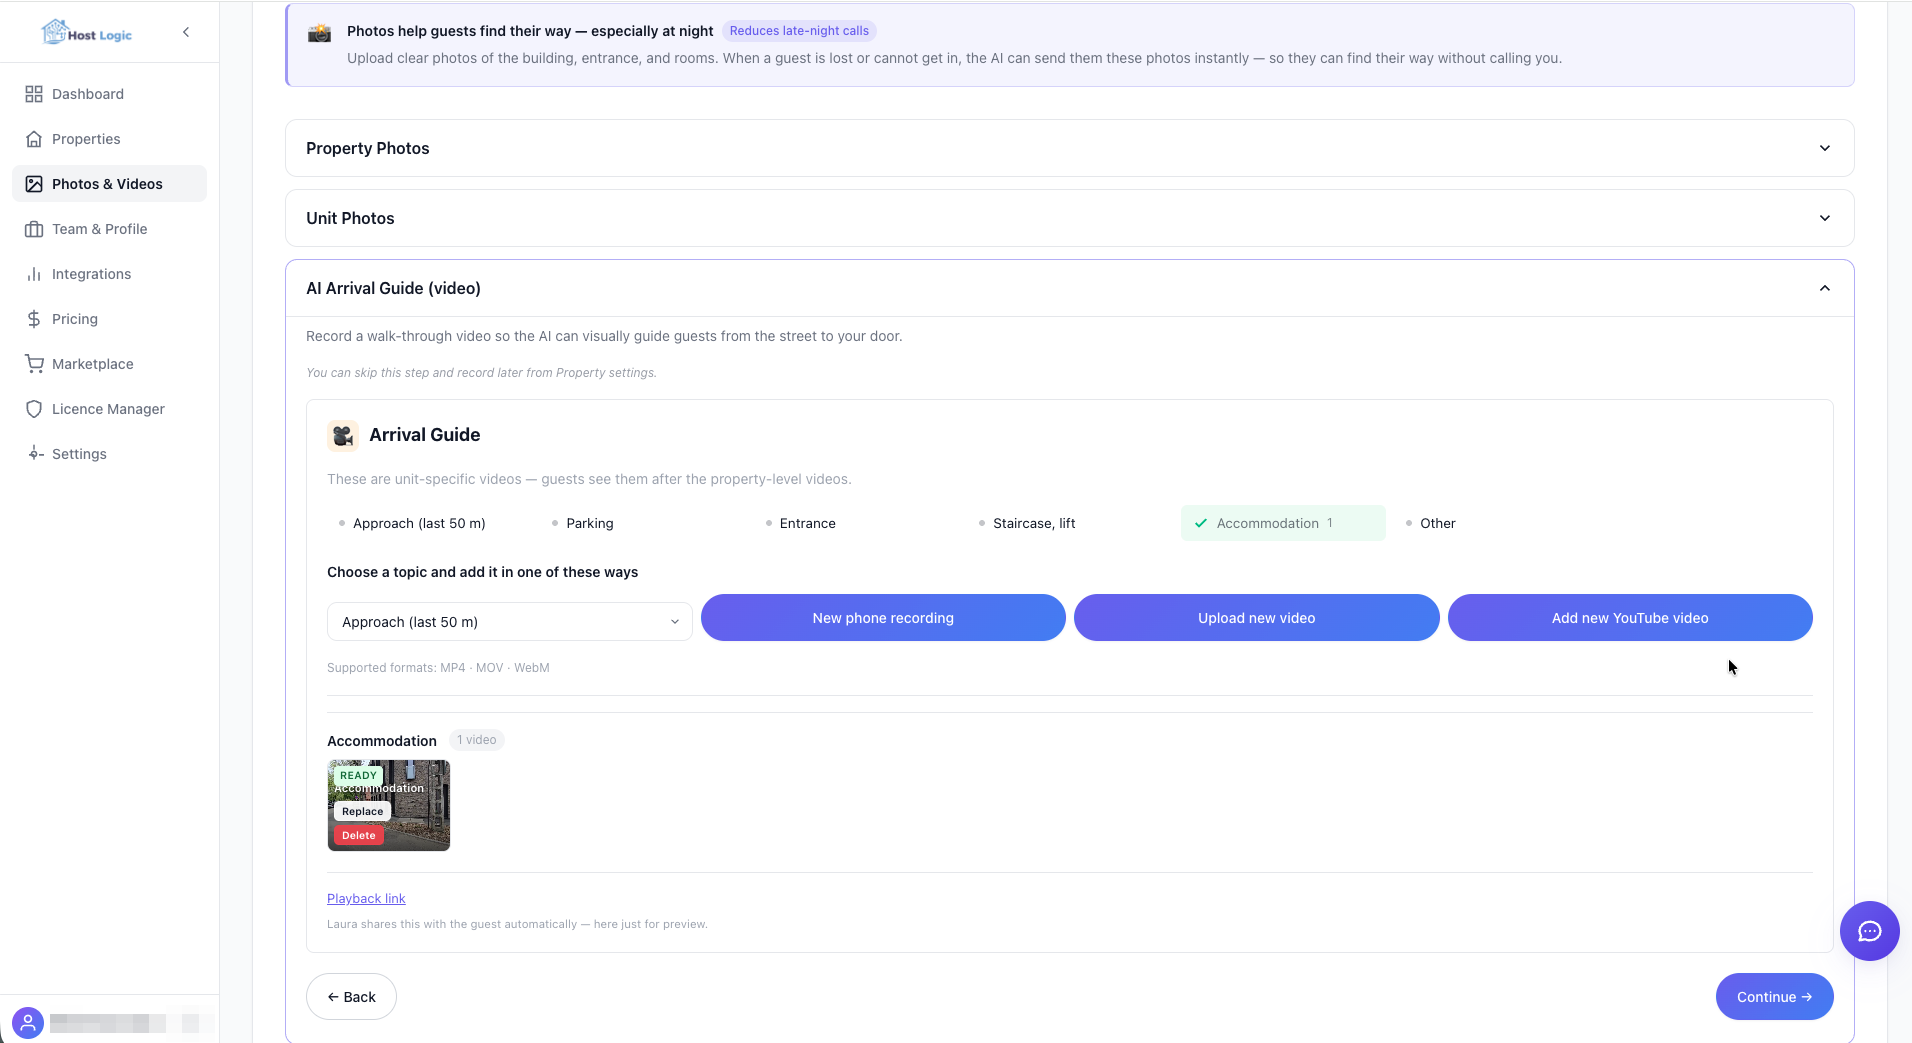Open the chat support bubble

(1869, 931)
